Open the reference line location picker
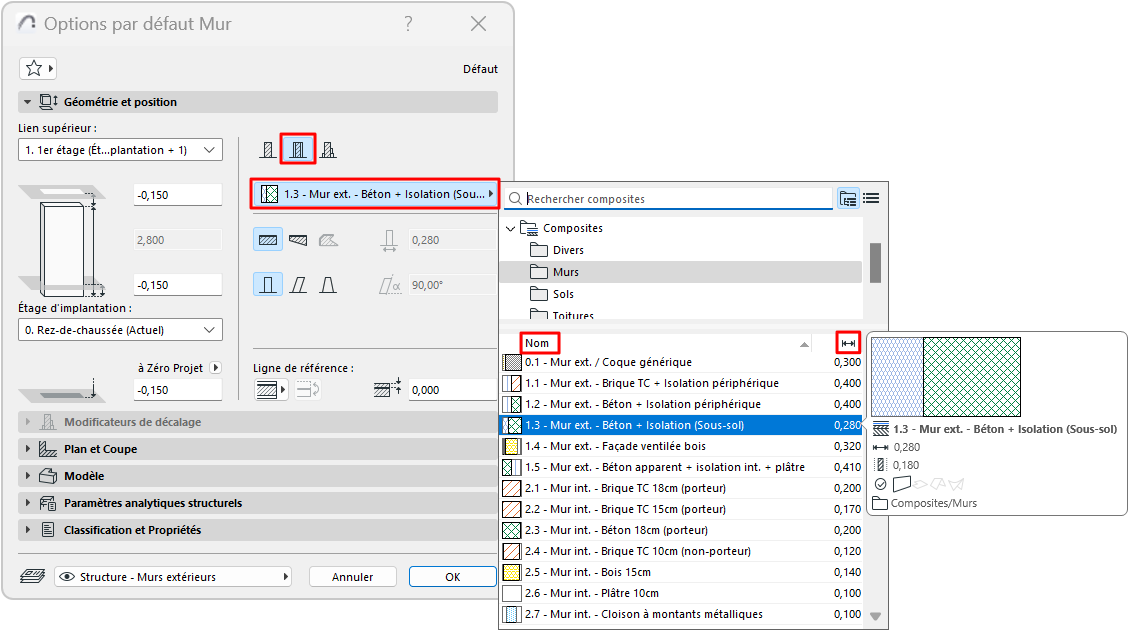The height and width of the screenshot is (631, 1129). (271, 390)
